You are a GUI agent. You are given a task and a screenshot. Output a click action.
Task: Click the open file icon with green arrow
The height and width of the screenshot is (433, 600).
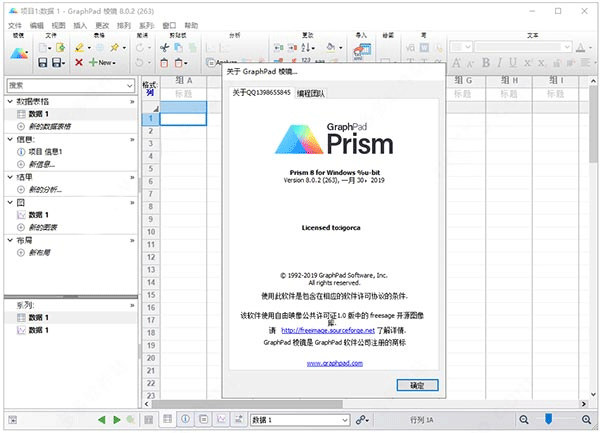click(x=60, y=48)
